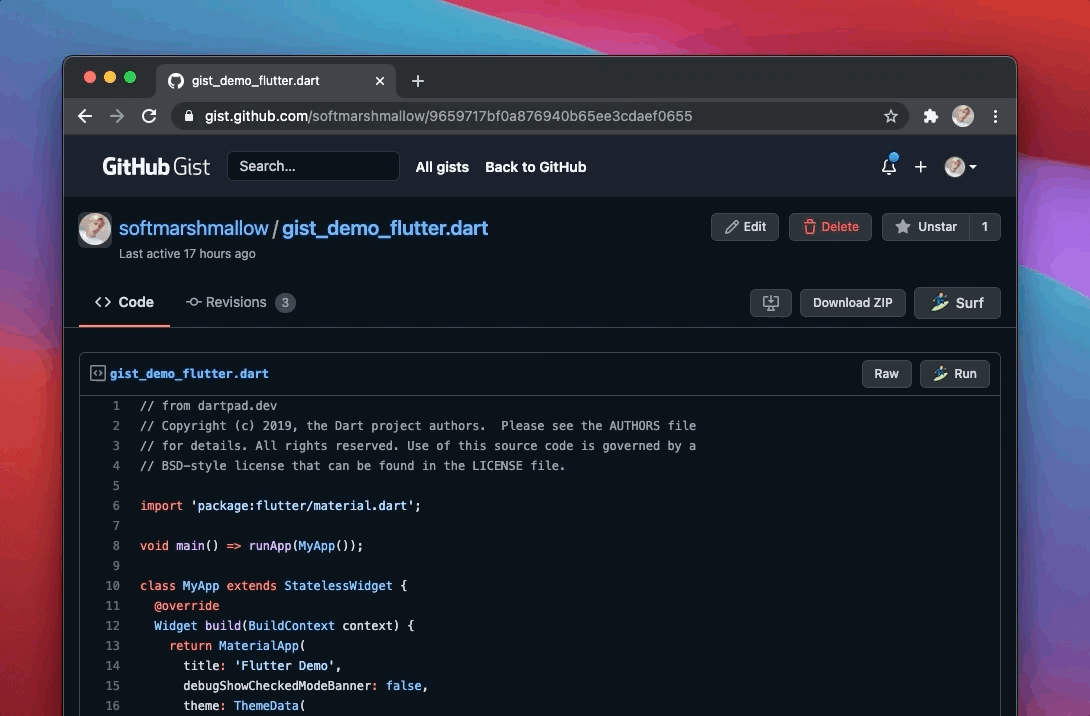Download ZIP of the gist
Viewport: 1090px width, 716px height.
pyautogui.click(x=852, y=303)
